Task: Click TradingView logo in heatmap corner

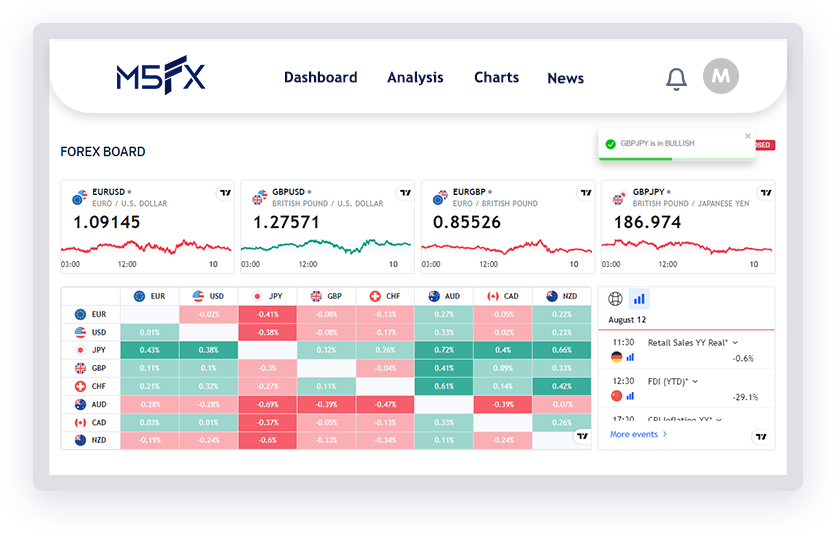Action: coord(581,436)
